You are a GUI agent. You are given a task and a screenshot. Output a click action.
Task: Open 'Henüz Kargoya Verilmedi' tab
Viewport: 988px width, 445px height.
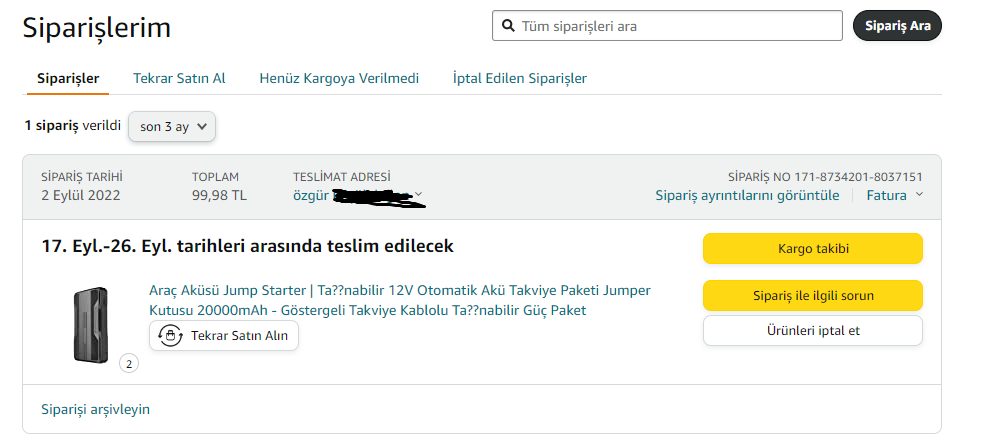(339, 78)
